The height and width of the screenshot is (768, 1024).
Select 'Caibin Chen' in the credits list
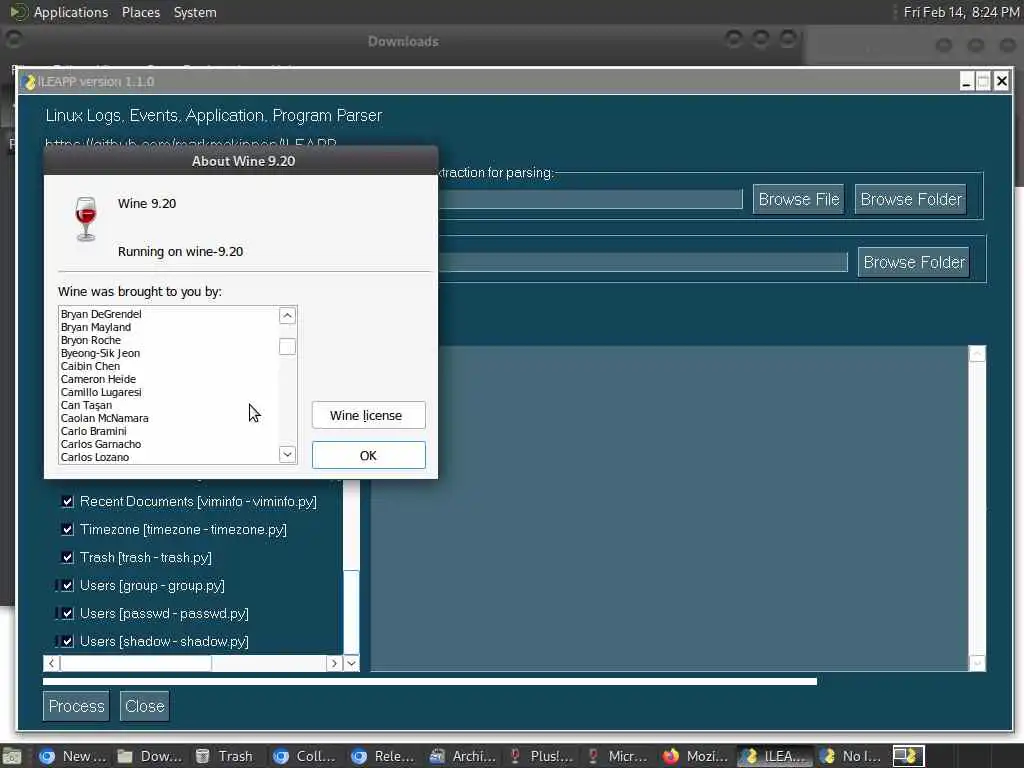pos(90,366)
